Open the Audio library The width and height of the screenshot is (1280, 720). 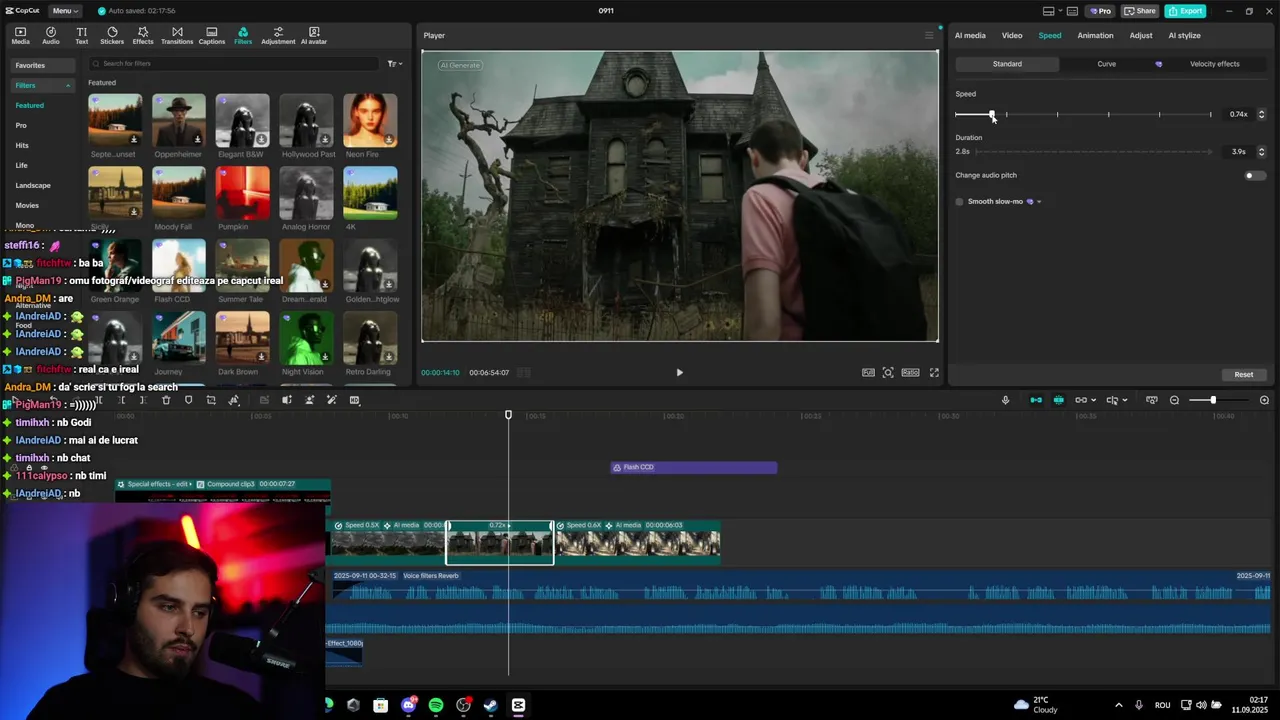tap(50, 36)
